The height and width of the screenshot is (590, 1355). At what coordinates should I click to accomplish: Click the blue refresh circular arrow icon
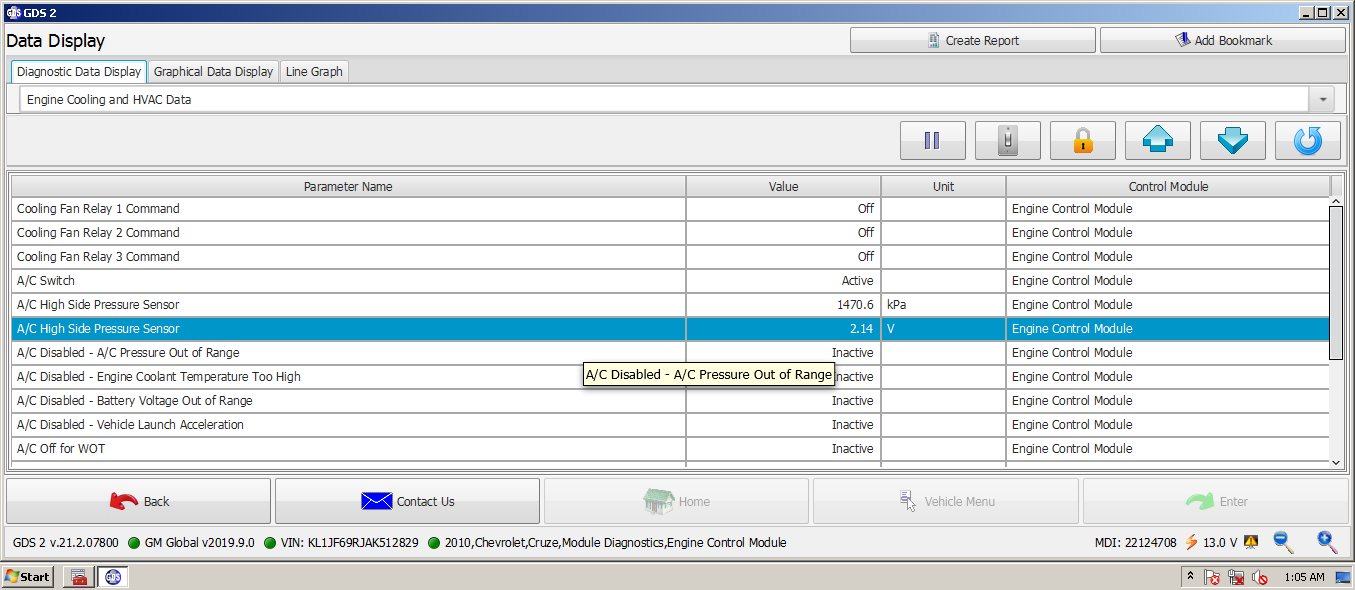pos(1307,141)
